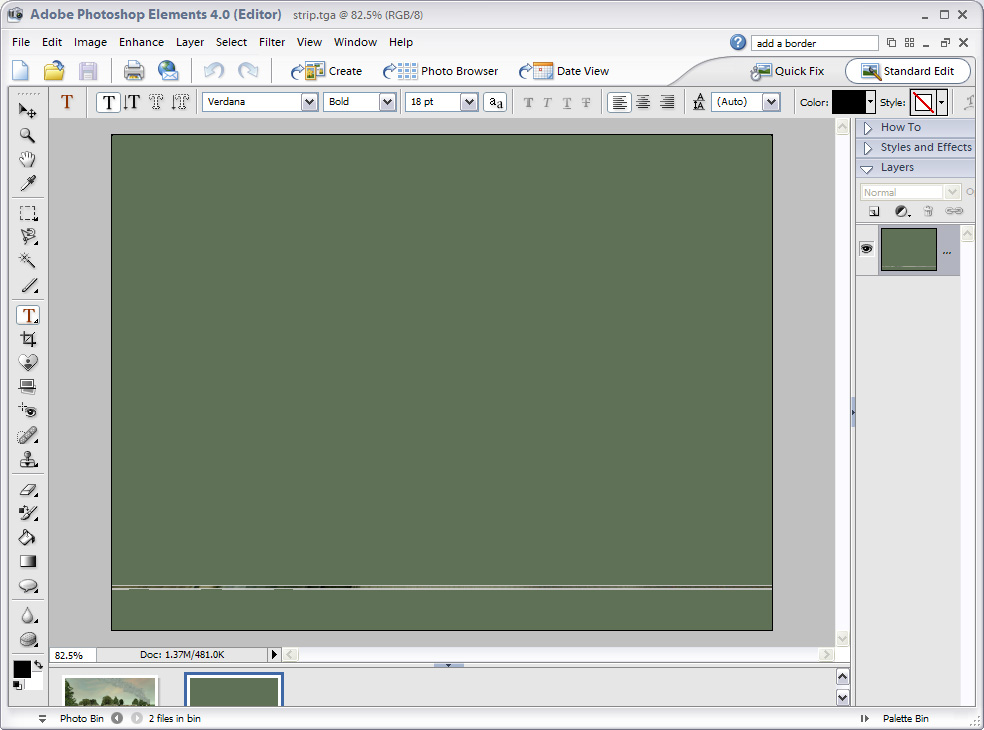Click the Create button
This screenshot has height=730, width=984.
[x=326, y=71]
